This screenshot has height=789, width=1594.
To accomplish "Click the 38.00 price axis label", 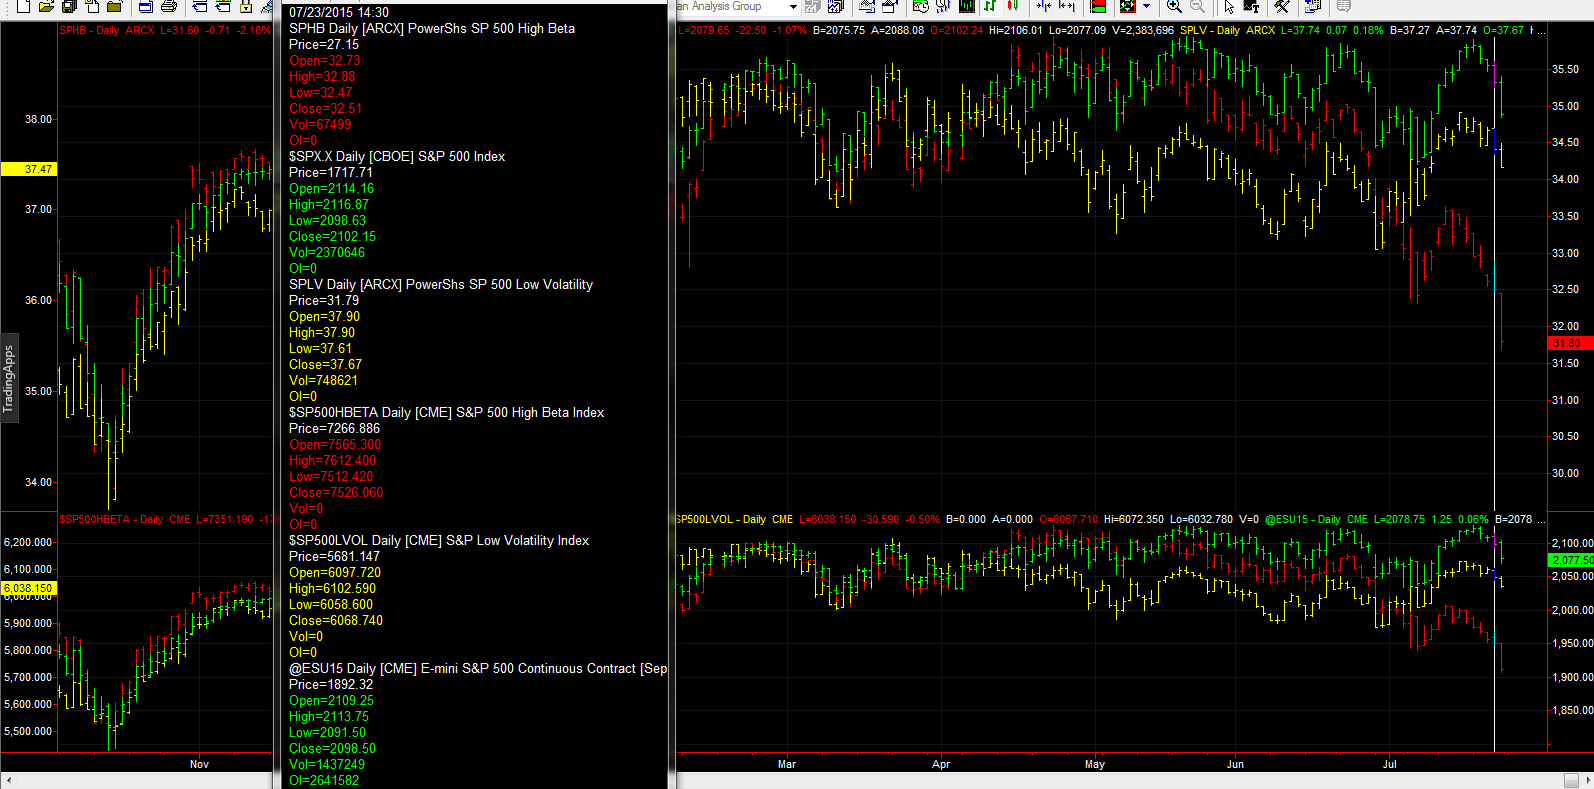I will click(38, 119).
